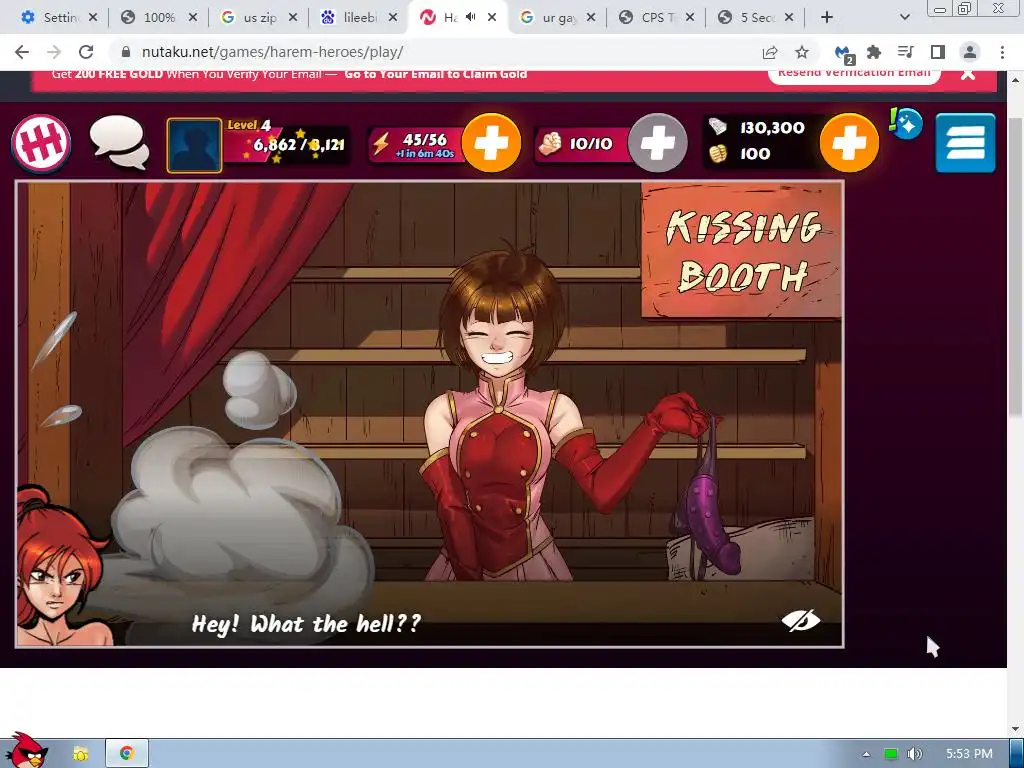The height and width of the screenshot is (768, 1024).
Task: Click the Level 4 experience progress bar
Action: click(x=286, y=144)
